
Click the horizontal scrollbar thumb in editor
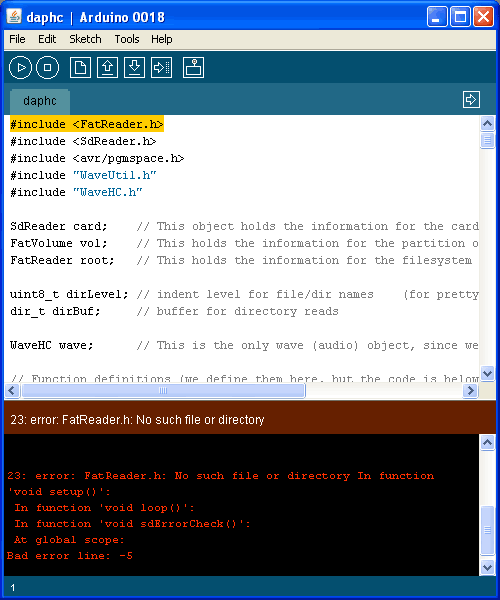[163, 391]
